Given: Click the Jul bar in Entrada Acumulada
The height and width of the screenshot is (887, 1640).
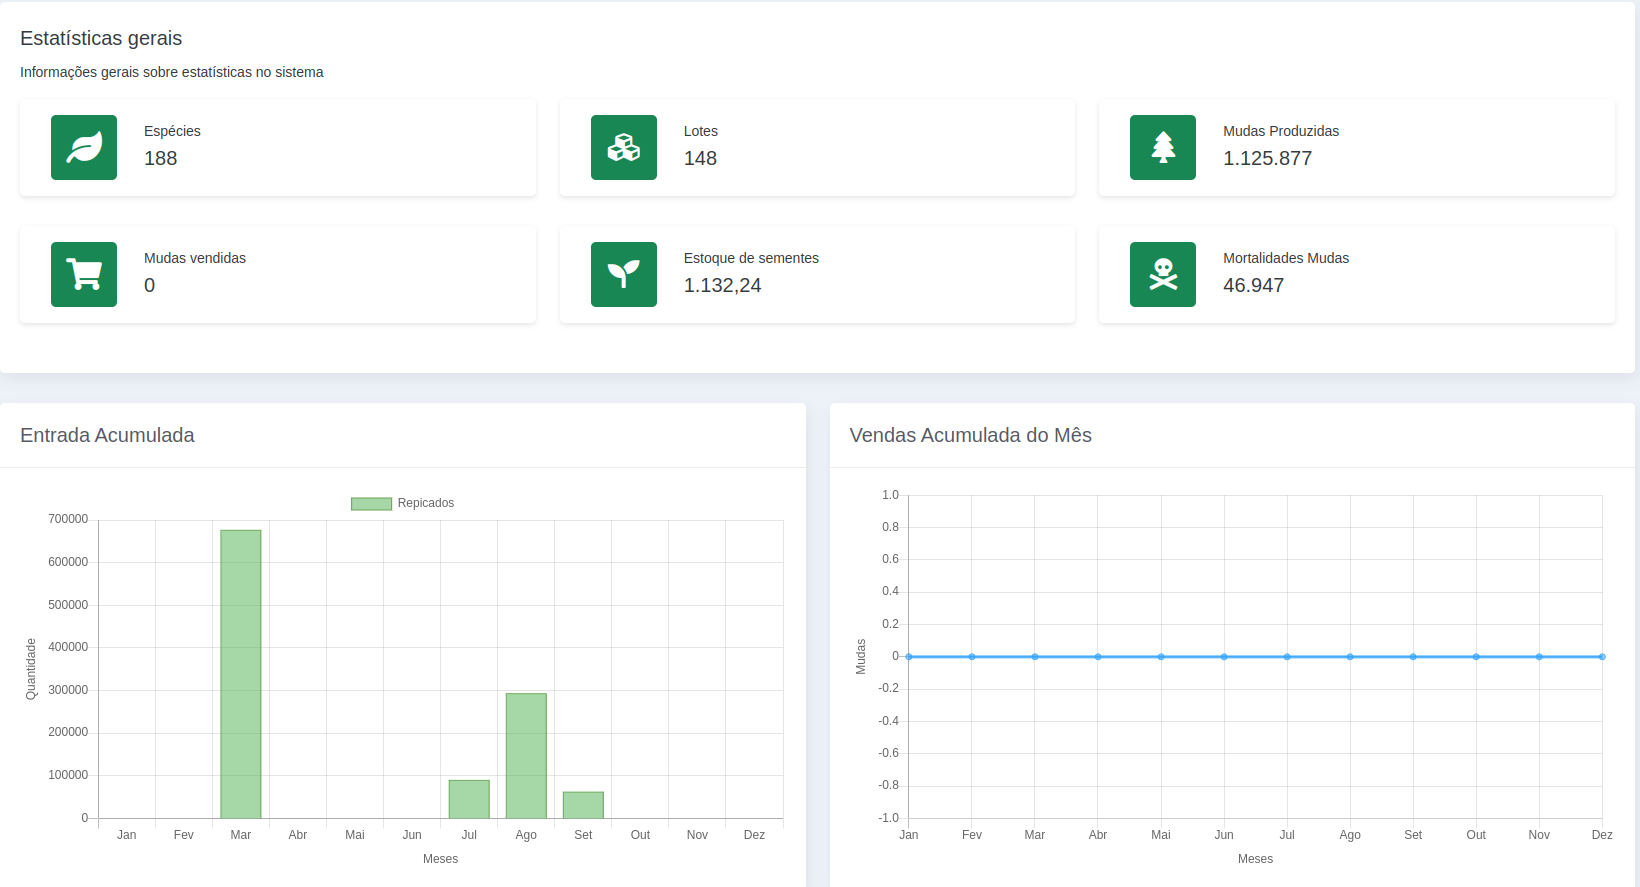Looking at the screenshot, I should click(x=469, y=799).
